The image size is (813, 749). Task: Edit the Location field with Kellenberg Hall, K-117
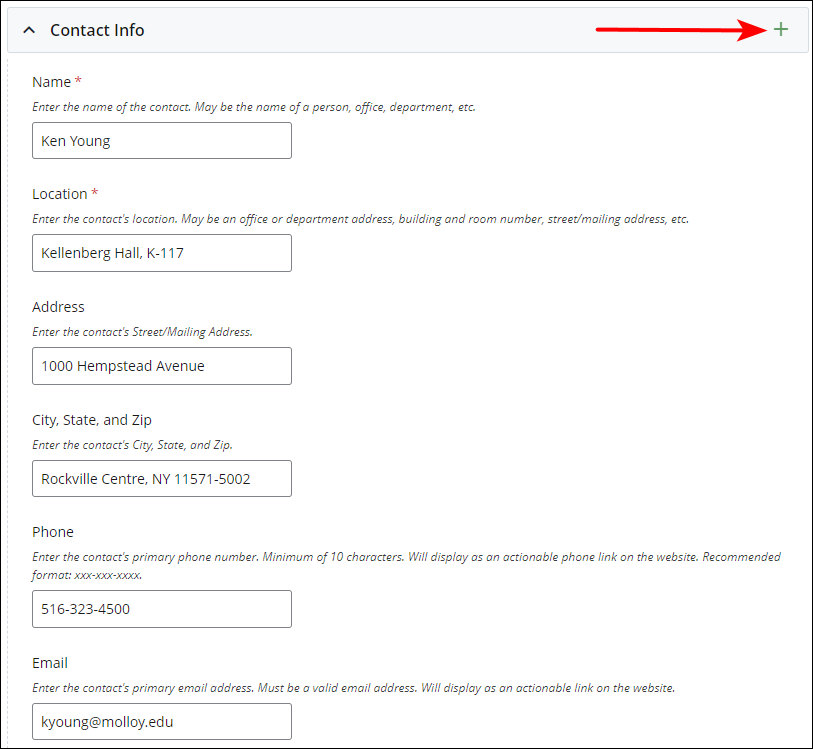click(162, 253)
